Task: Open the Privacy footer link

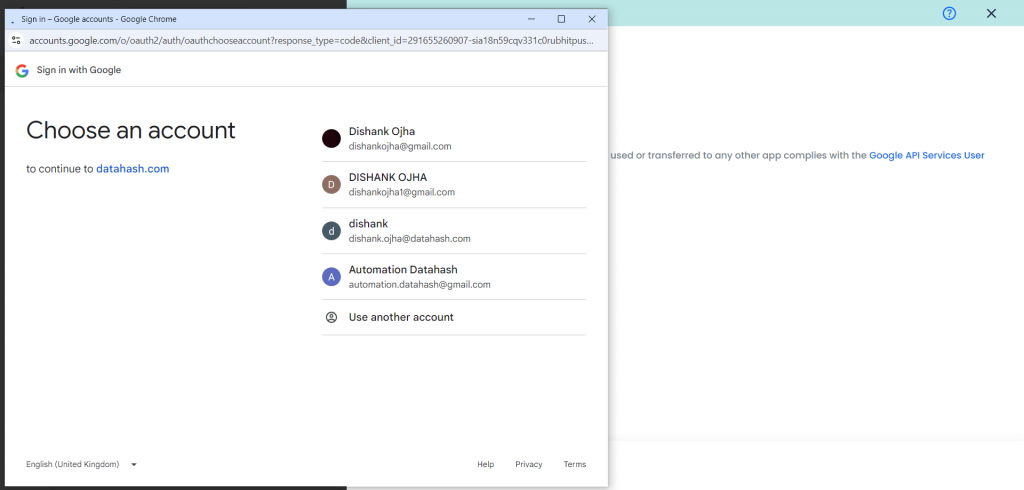Action: [529, 465]
